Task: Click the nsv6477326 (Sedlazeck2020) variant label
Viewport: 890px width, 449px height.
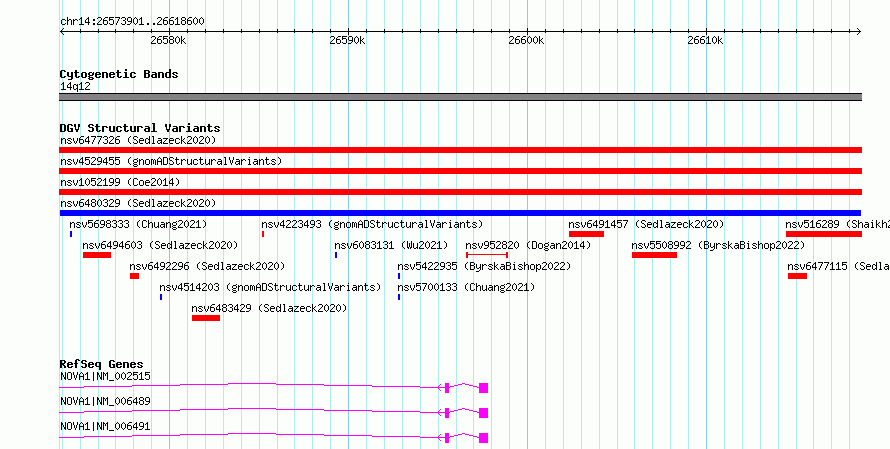Action: point(138,140)
